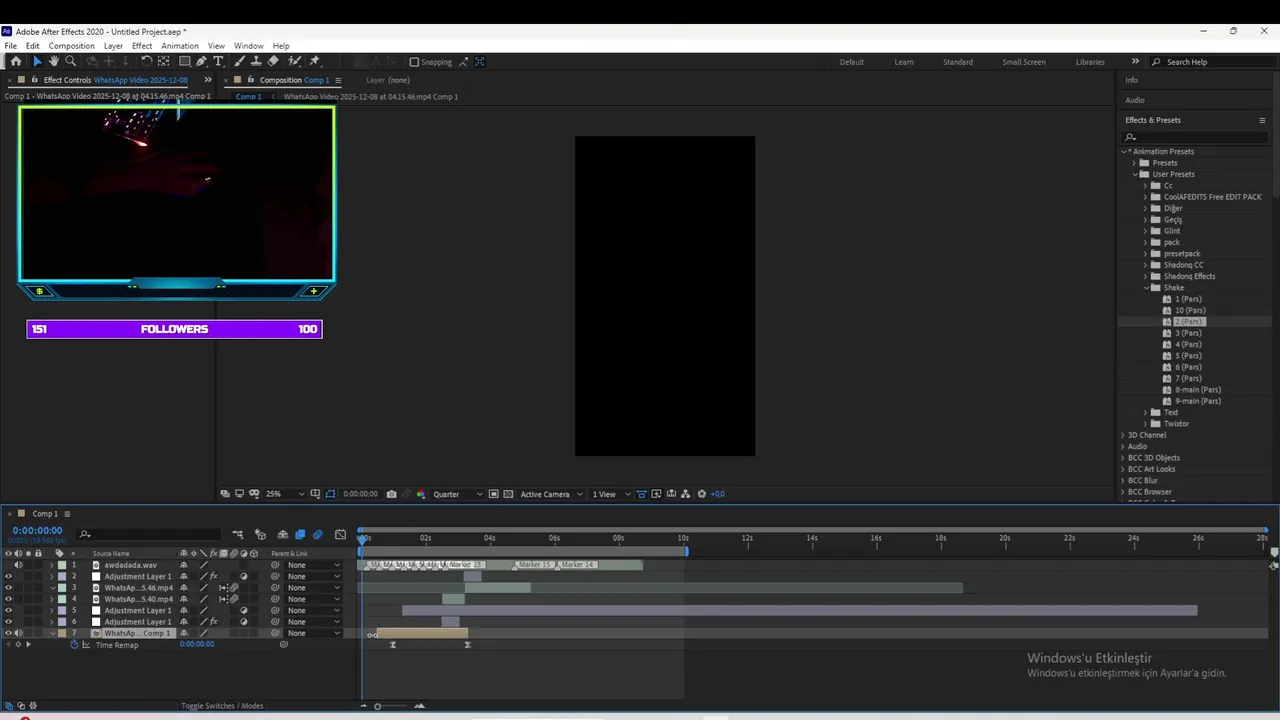Viewport: 1280px width, 720px height.
Task: Switch to the Default workspace
Action: tap(852, 62)
